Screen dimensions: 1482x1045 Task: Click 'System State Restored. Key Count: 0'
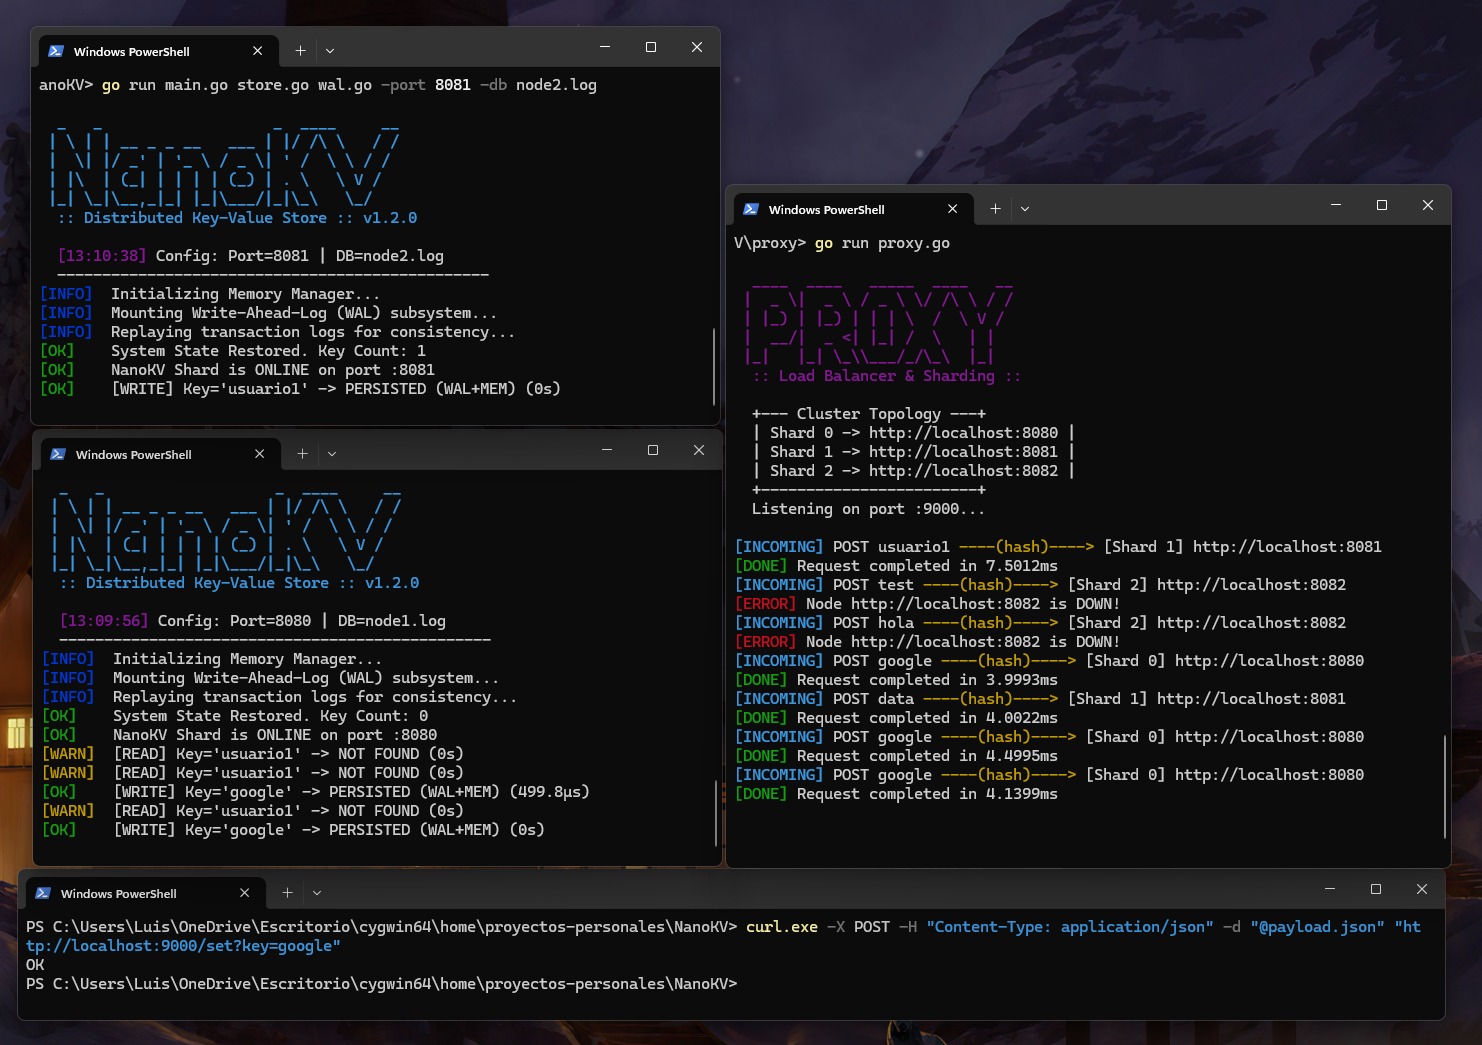coord(270,716)
